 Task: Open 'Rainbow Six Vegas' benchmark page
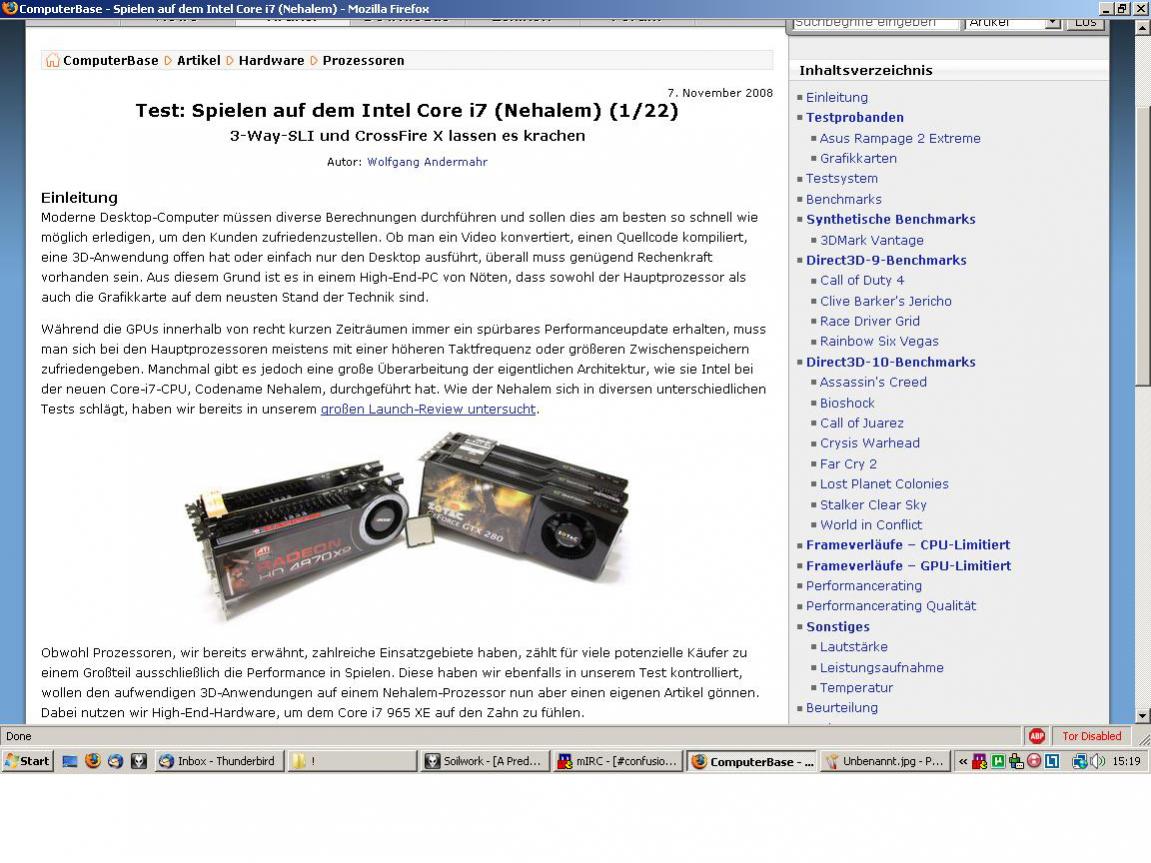[x=879, y=341]
